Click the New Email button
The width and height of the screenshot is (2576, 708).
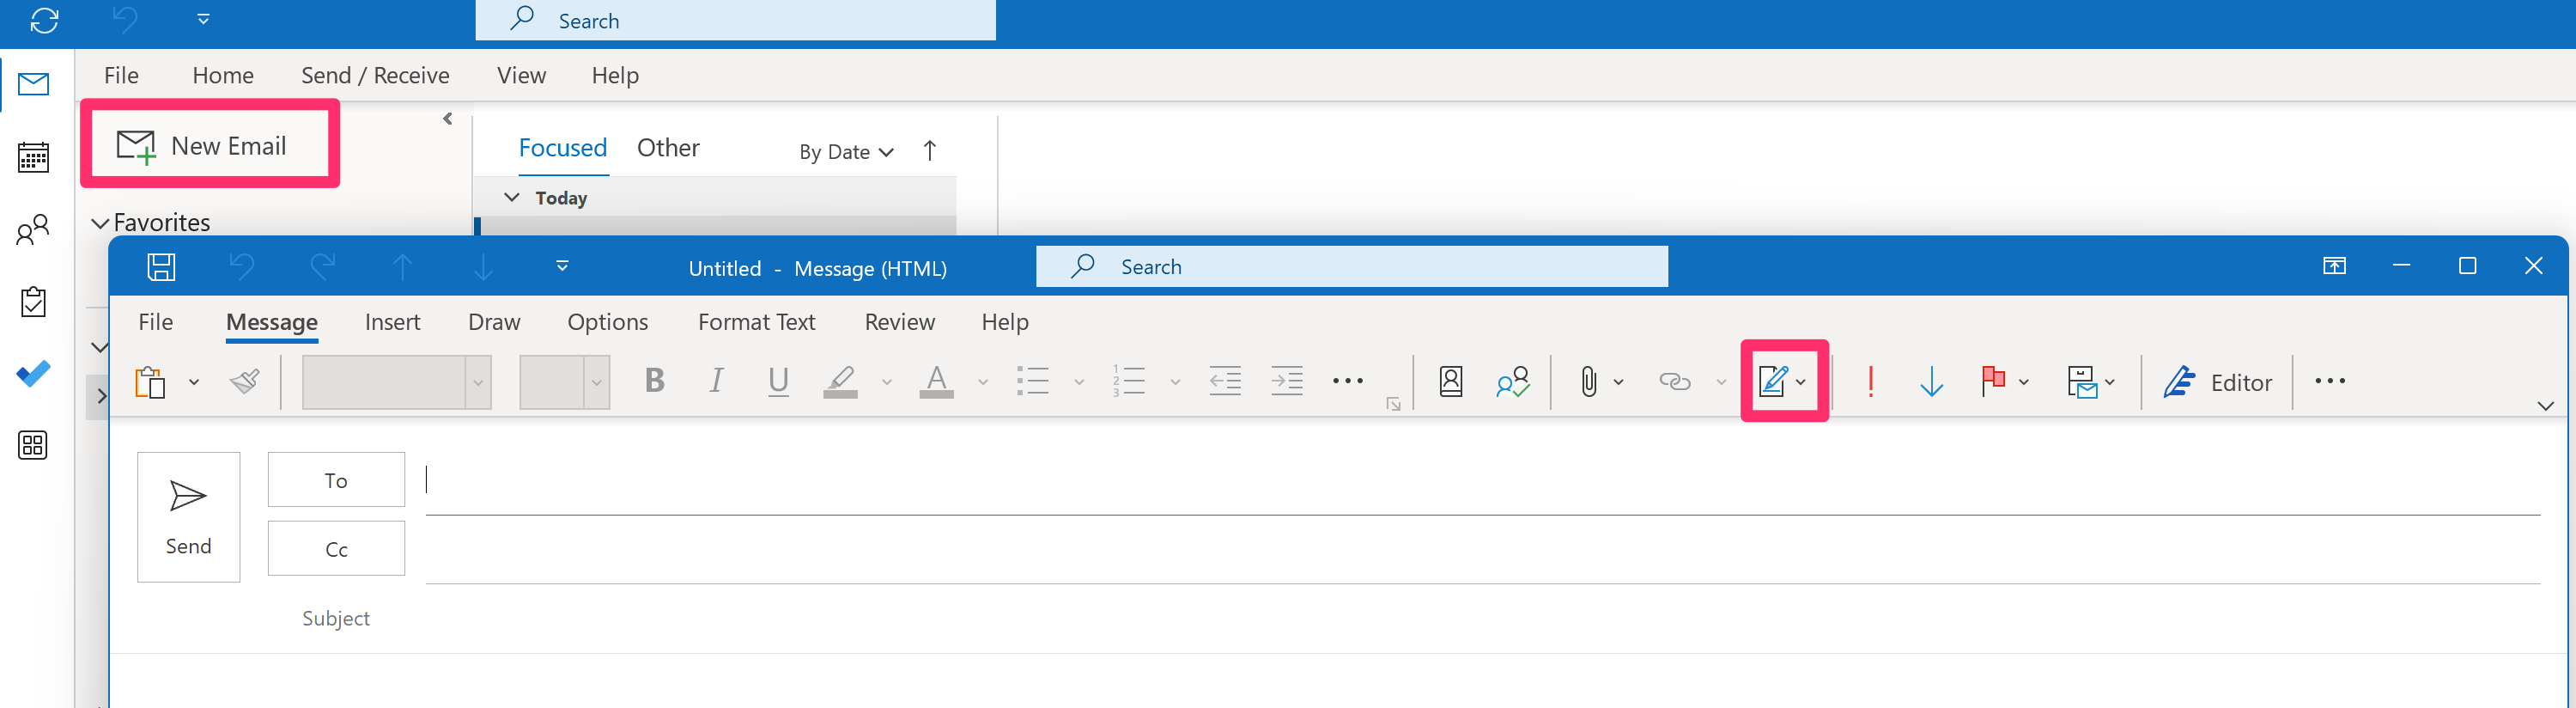pyautogui.click(x=210, y=146)
